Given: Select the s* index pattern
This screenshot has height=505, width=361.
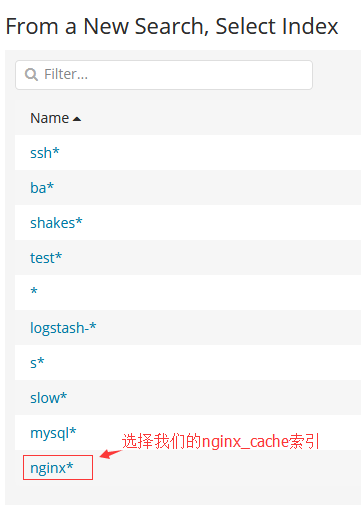Looking at the screenshot, I should (37, 363).
